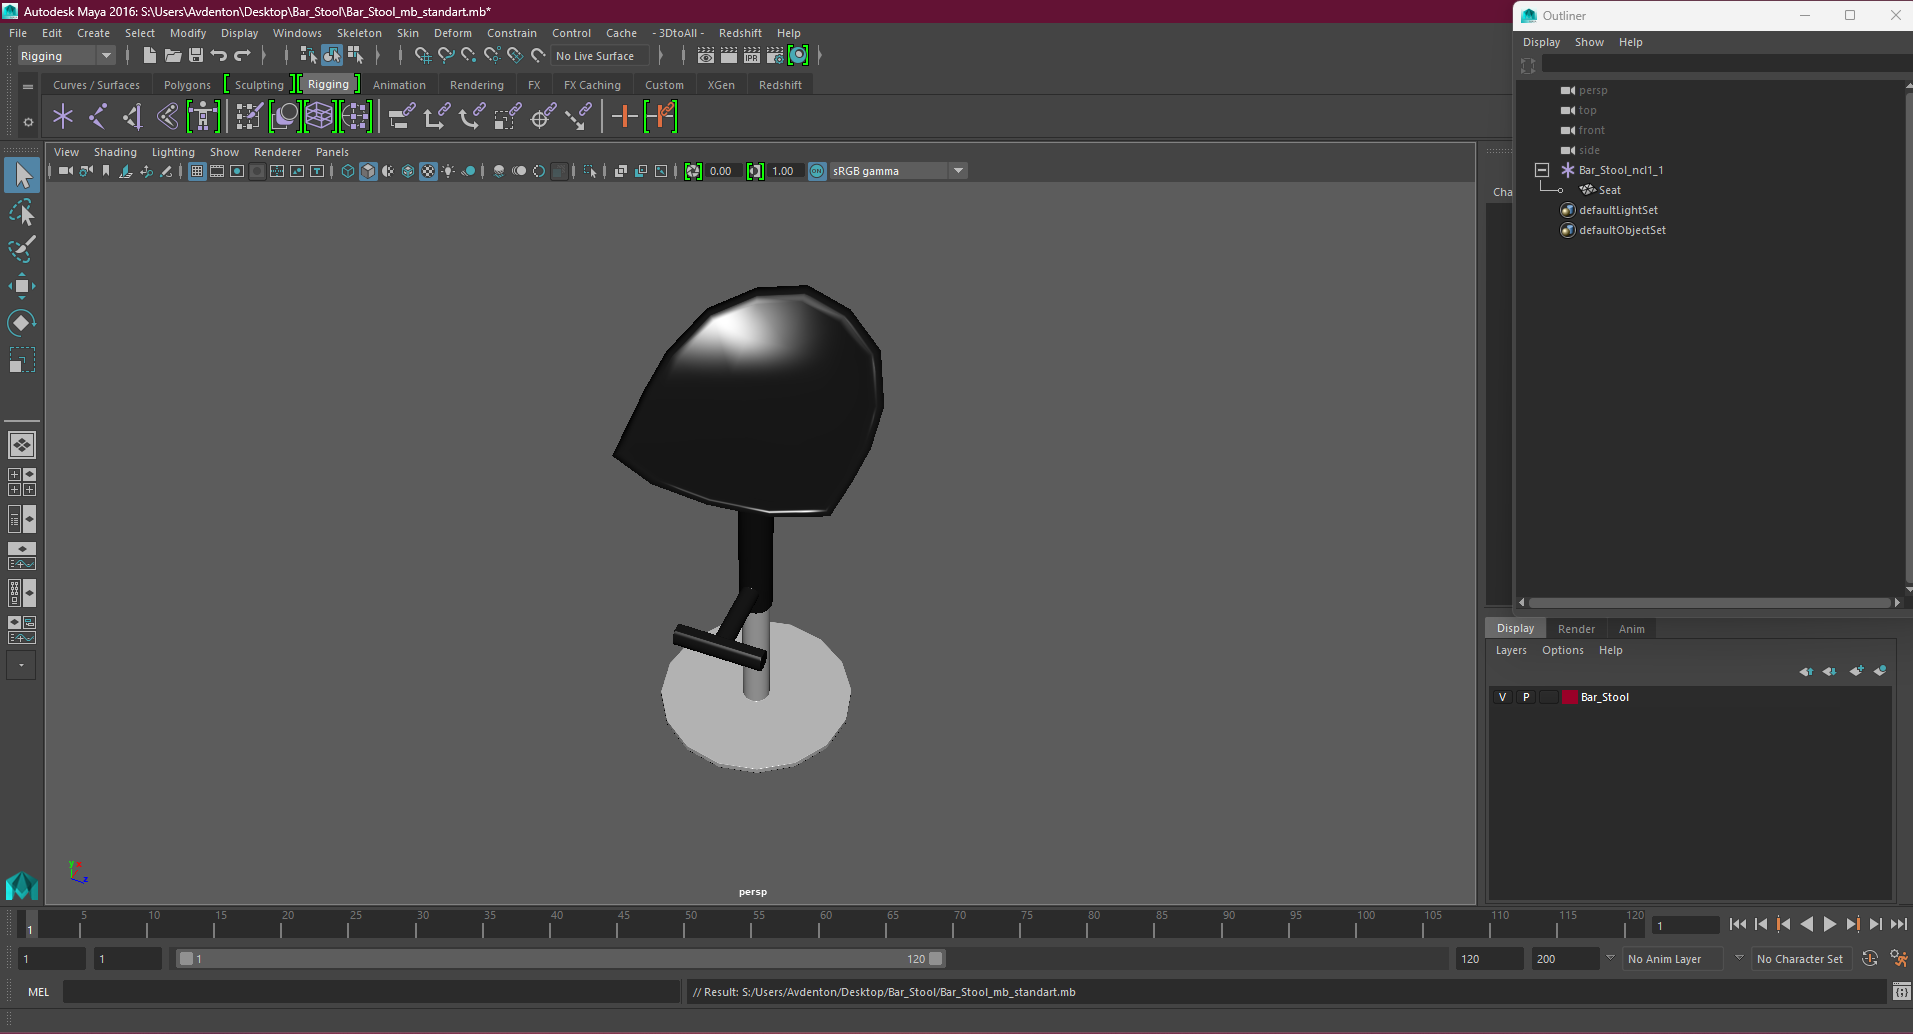The width and height of the screenshot is (1913, 1034).
Task: Toggle Bar_Stool layer visibility V box
Action: point(1502,697)
